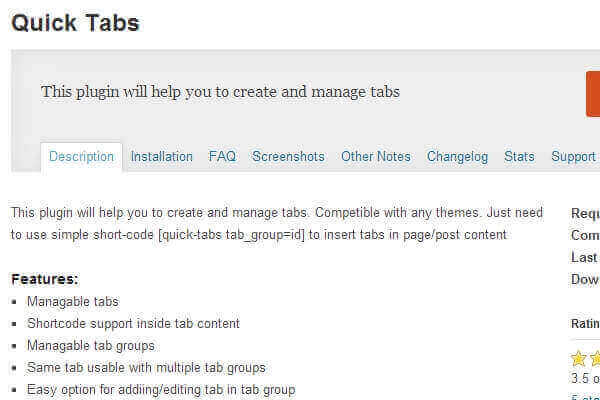Click the quick-tabs short-code paragraph text
600x400 pixels.
tap(259, 235)
